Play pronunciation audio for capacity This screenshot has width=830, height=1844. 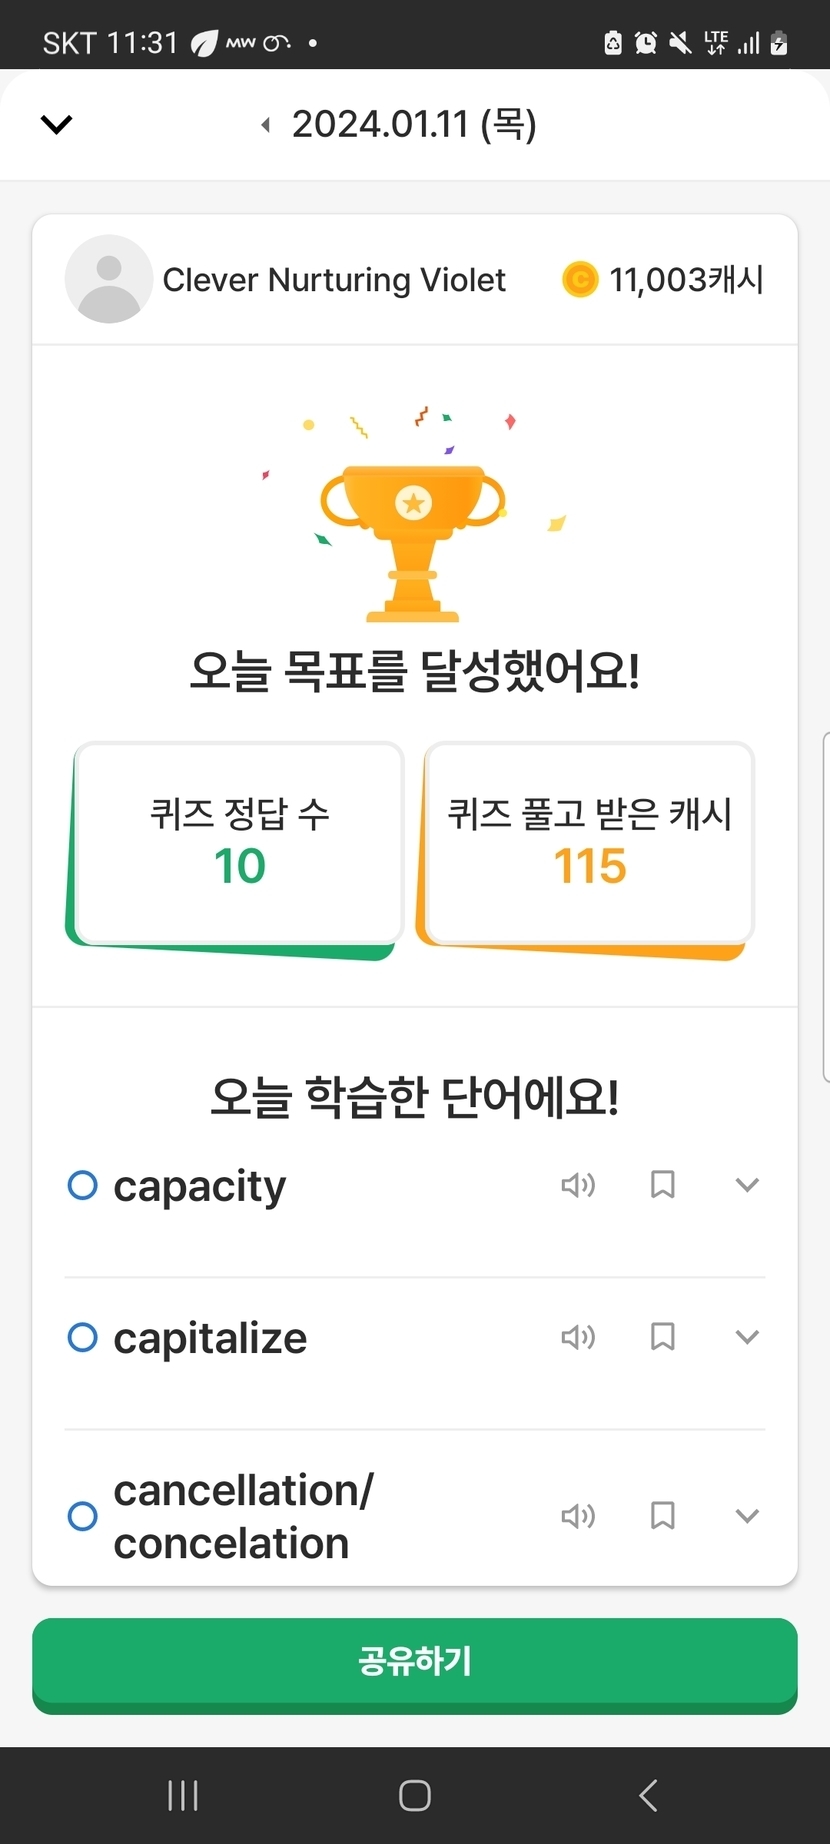click(578, 1185)
